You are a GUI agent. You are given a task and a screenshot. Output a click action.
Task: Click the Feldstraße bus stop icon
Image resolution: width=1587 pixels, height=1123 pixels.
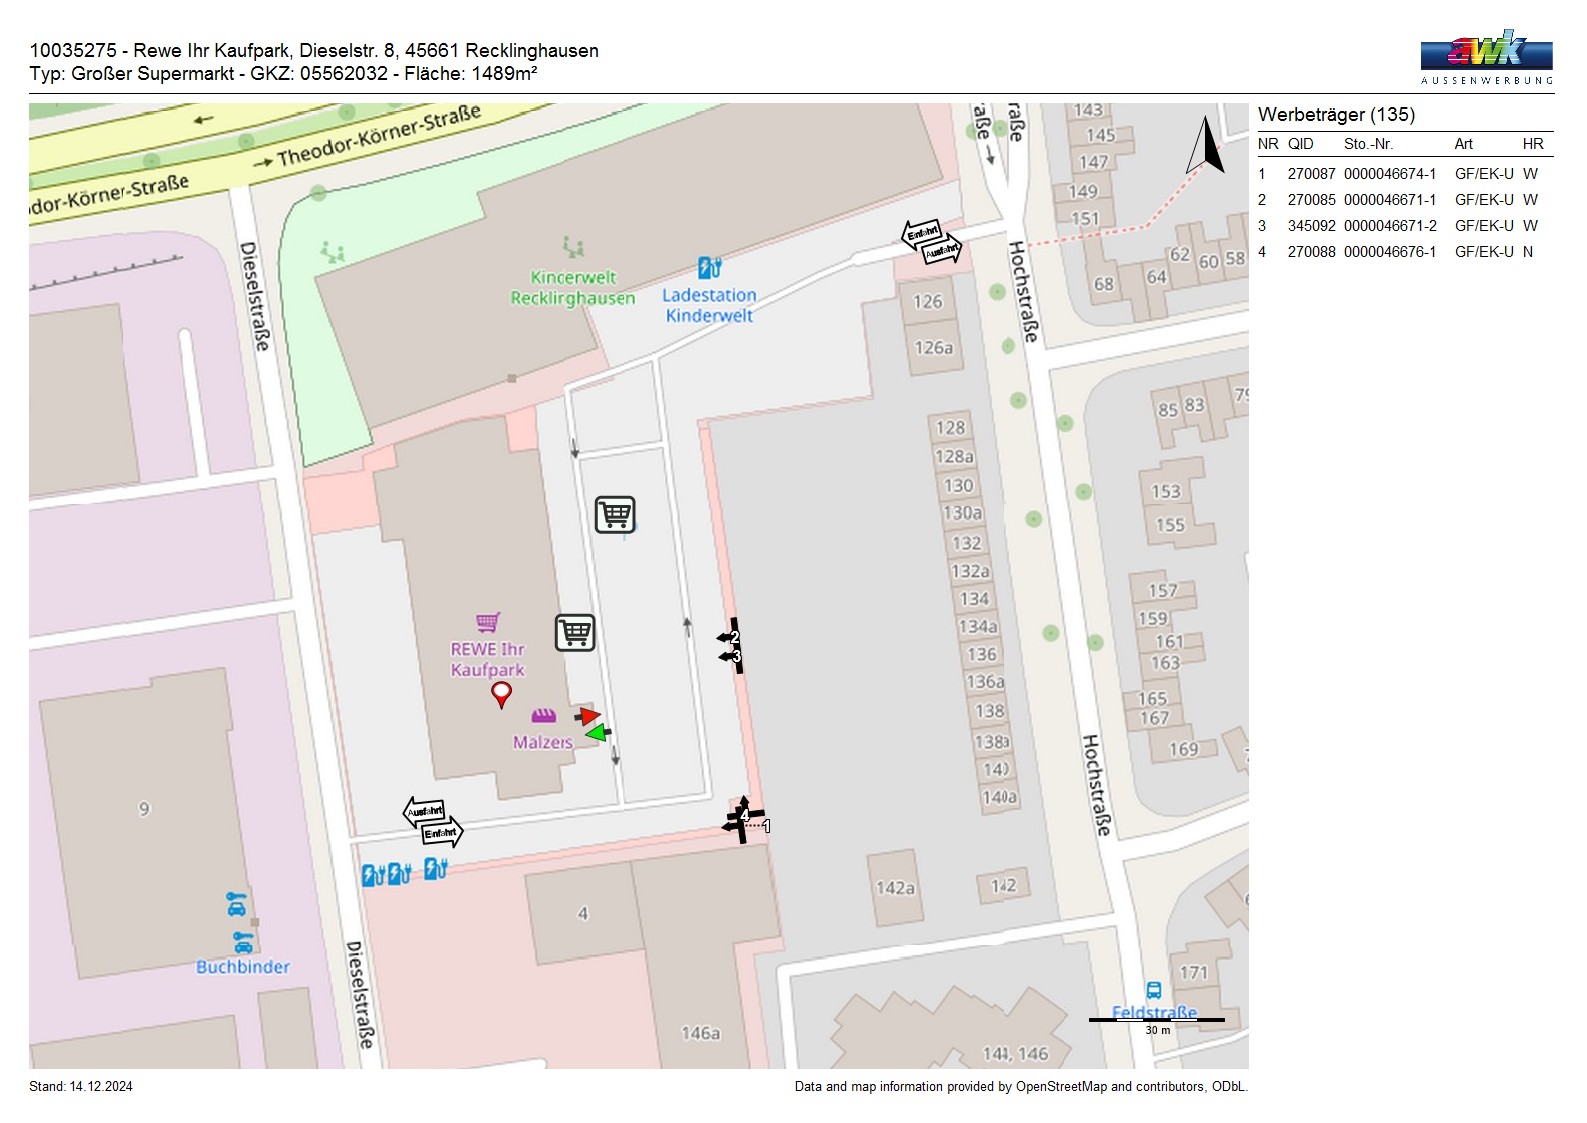coord(1153,990)
